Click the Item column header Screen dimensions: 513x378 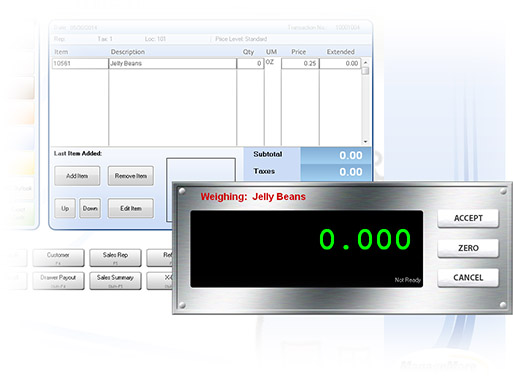[x=61, y=52]
